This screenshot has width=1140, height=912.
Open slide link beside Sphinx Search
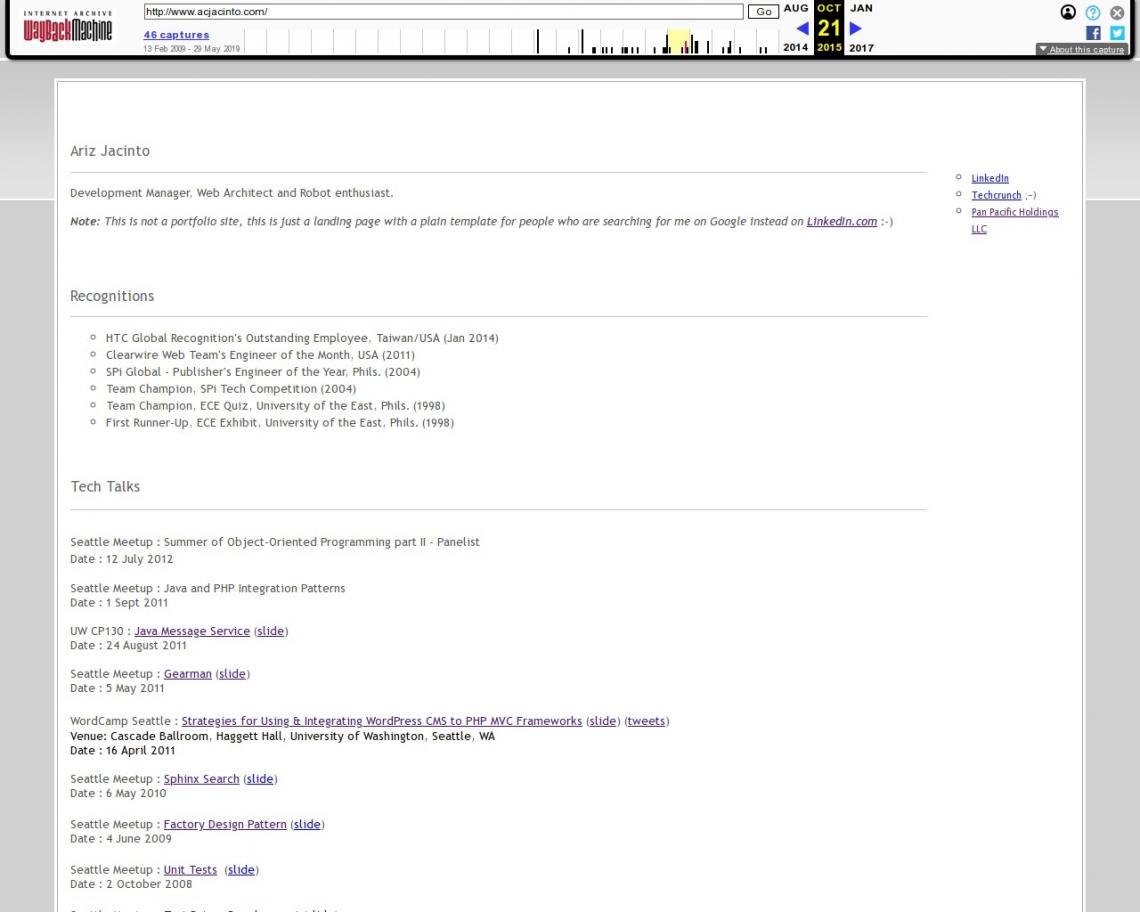tap(260, 779)
